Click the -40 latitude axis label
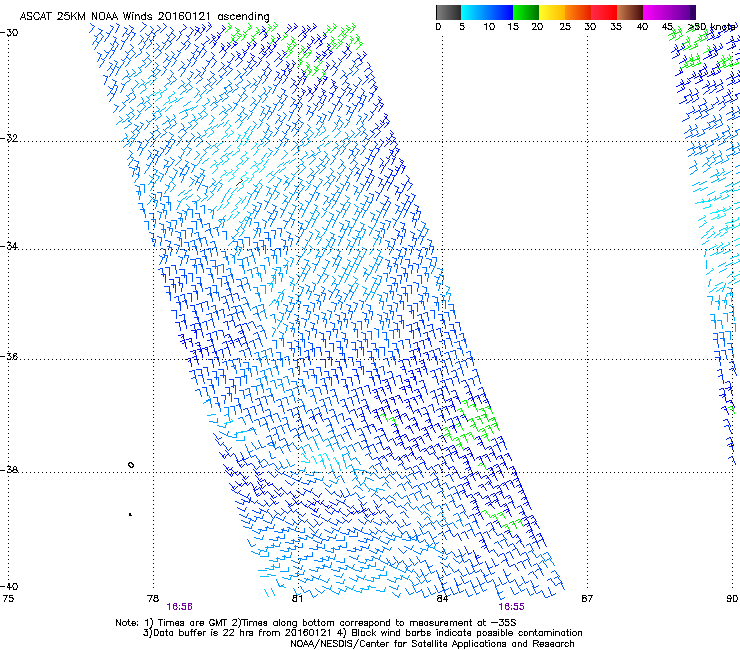The height and width of the screenshot is (650, 740). click(9, 586)
